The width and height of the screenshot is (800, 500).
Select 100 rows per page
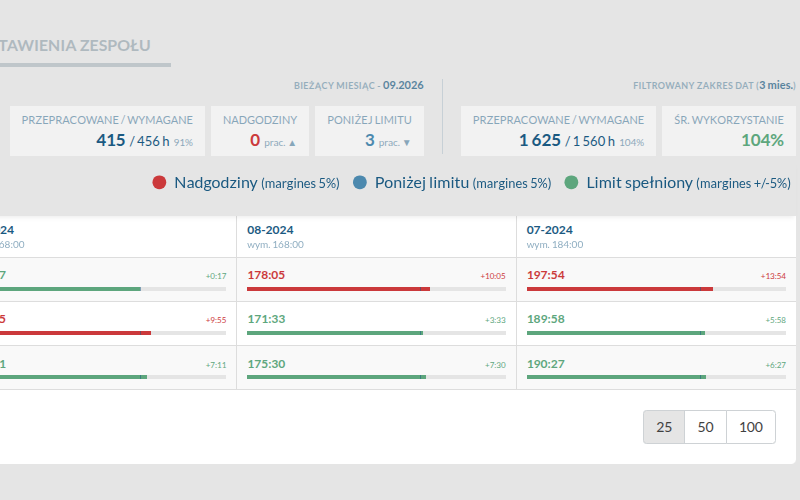click(x=751, y=427)
